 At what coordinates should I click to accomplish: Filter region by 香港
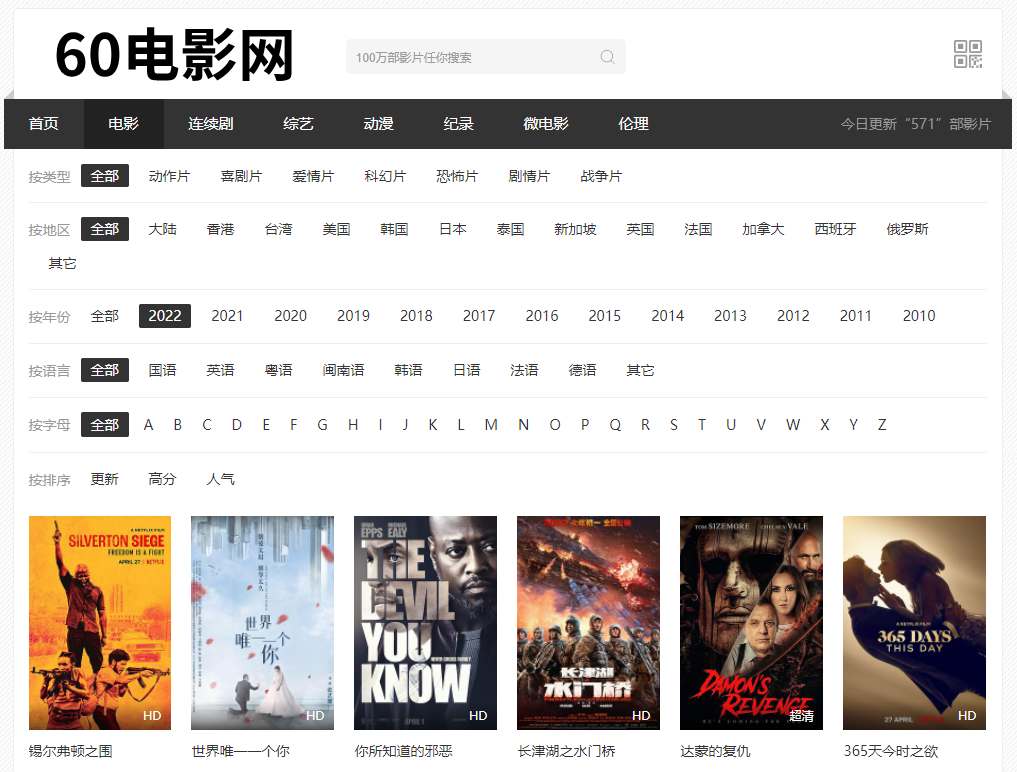tap(221, 229)
